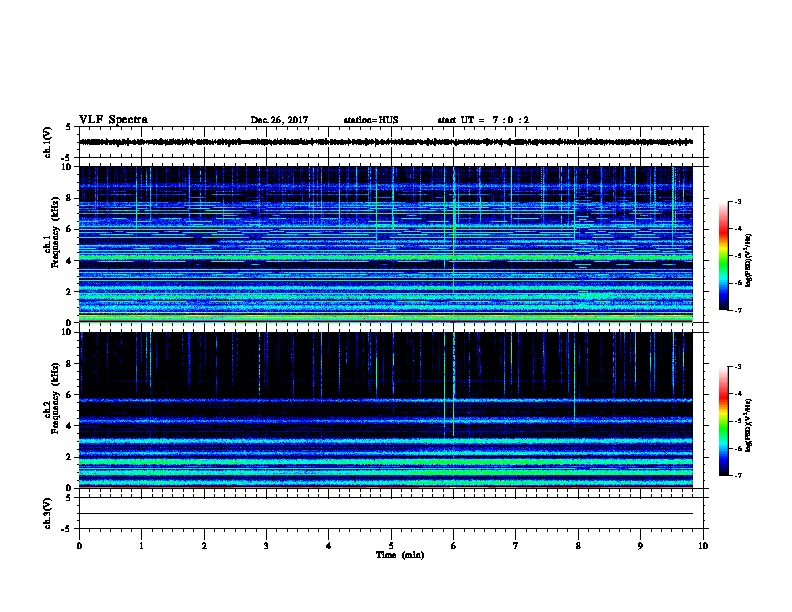Click the "-3" tick on the ch.2 color bar
The image size is (792, 612).
pyautogui.click(x=737, y=367)
